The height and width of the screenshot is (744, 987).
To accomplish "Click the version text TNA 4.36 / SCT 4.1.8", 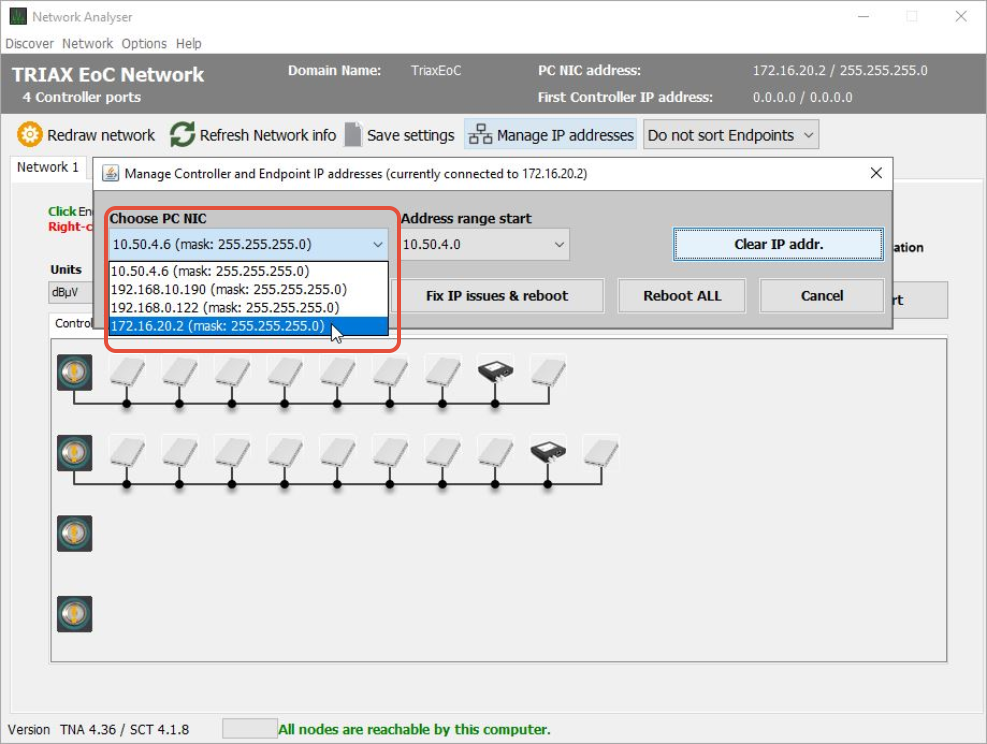I will coord(125,730).
